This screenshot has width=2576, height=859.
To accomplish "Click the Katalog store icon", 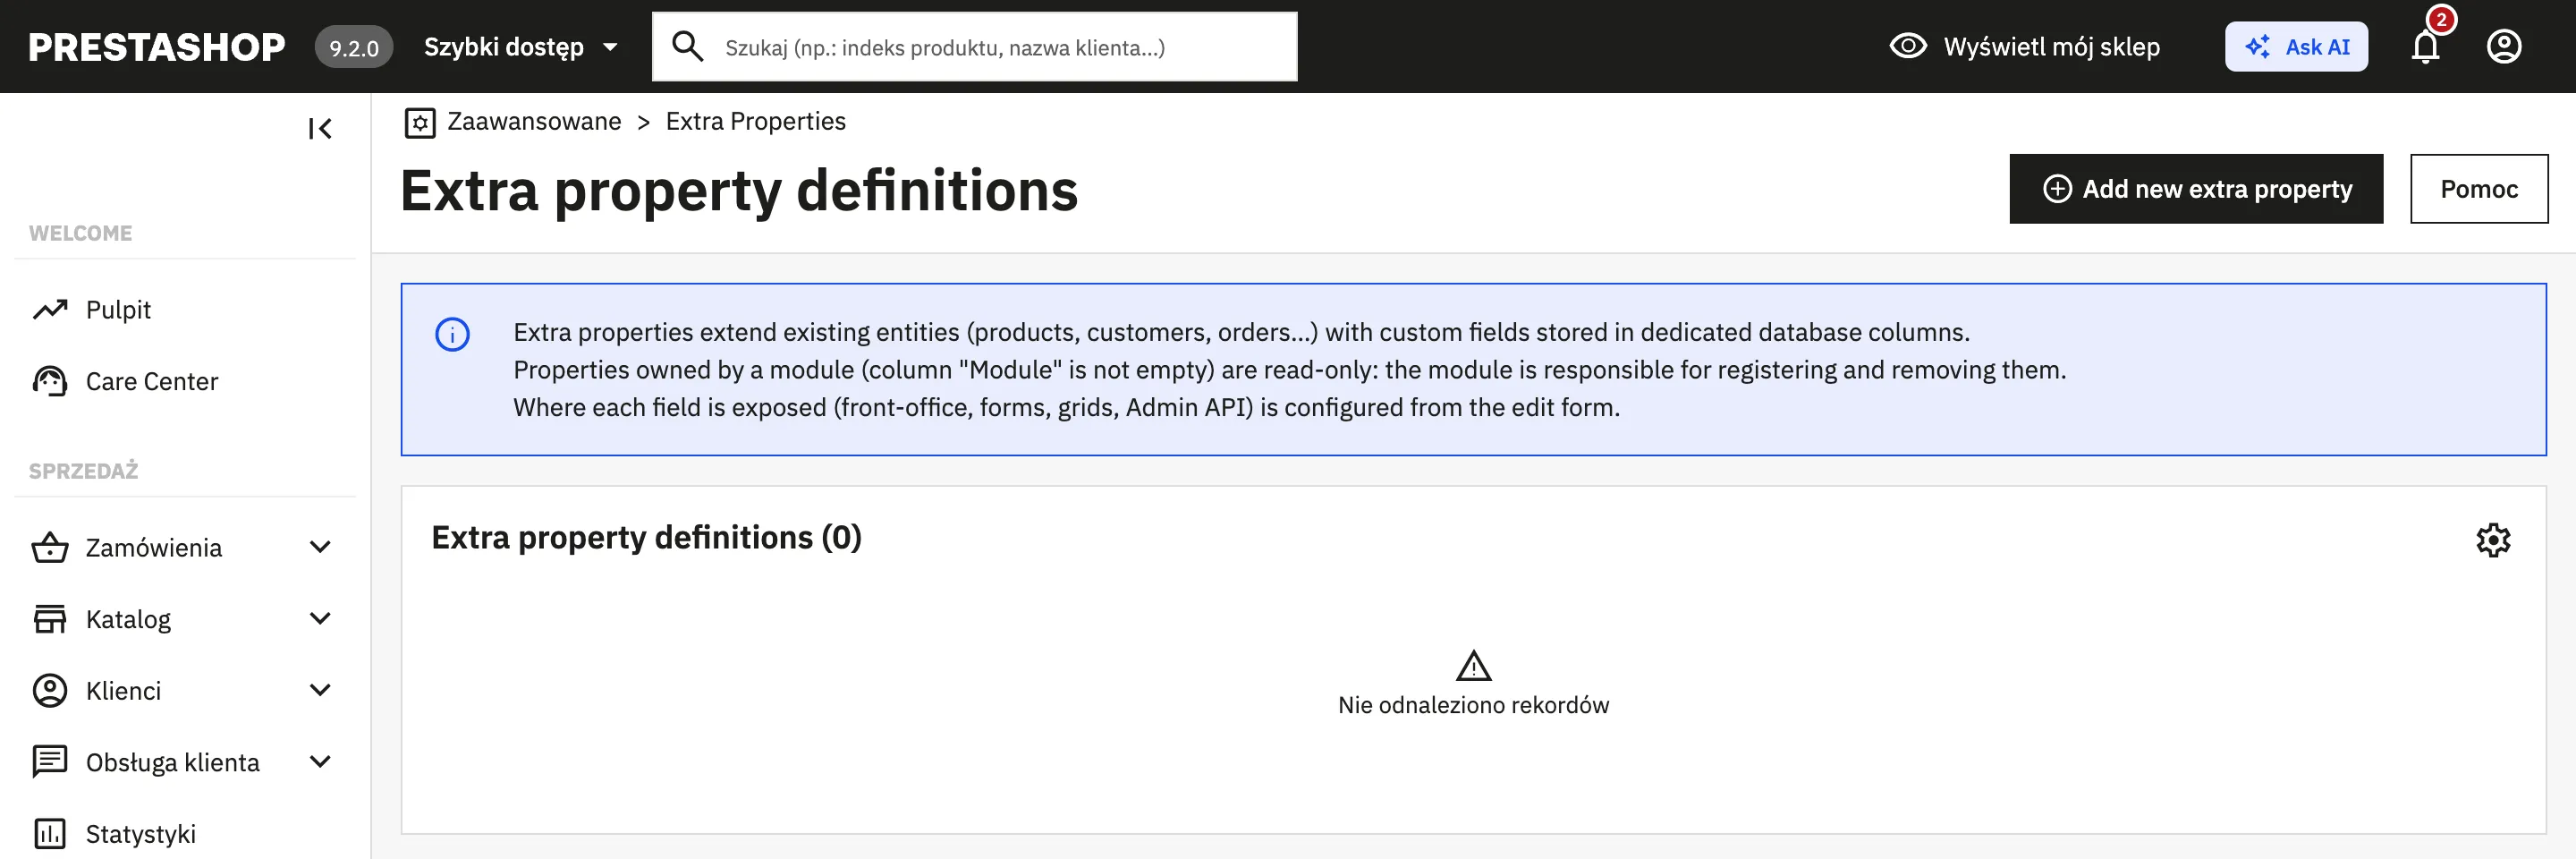I will [50, 619].
